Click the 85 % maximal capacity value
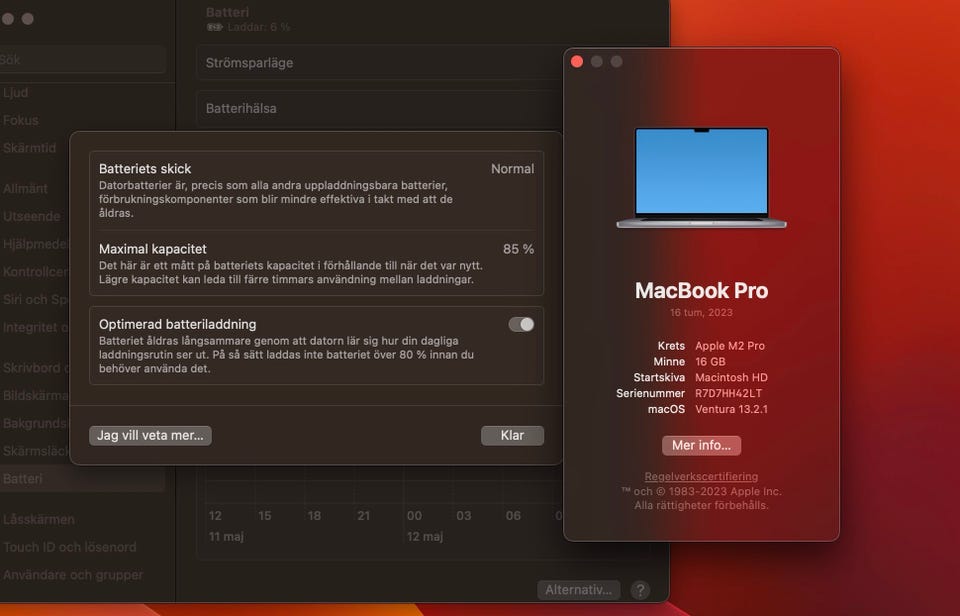Viewport: 960px width, 616px height. [518, 249]
